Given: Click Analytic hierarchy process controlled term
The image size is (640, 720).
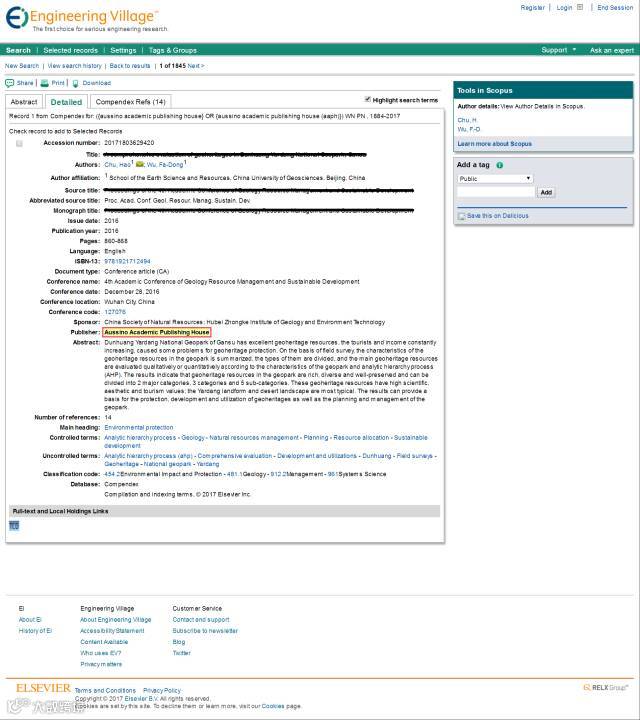Looking at the screenshot, I should (x=140, y=438).
